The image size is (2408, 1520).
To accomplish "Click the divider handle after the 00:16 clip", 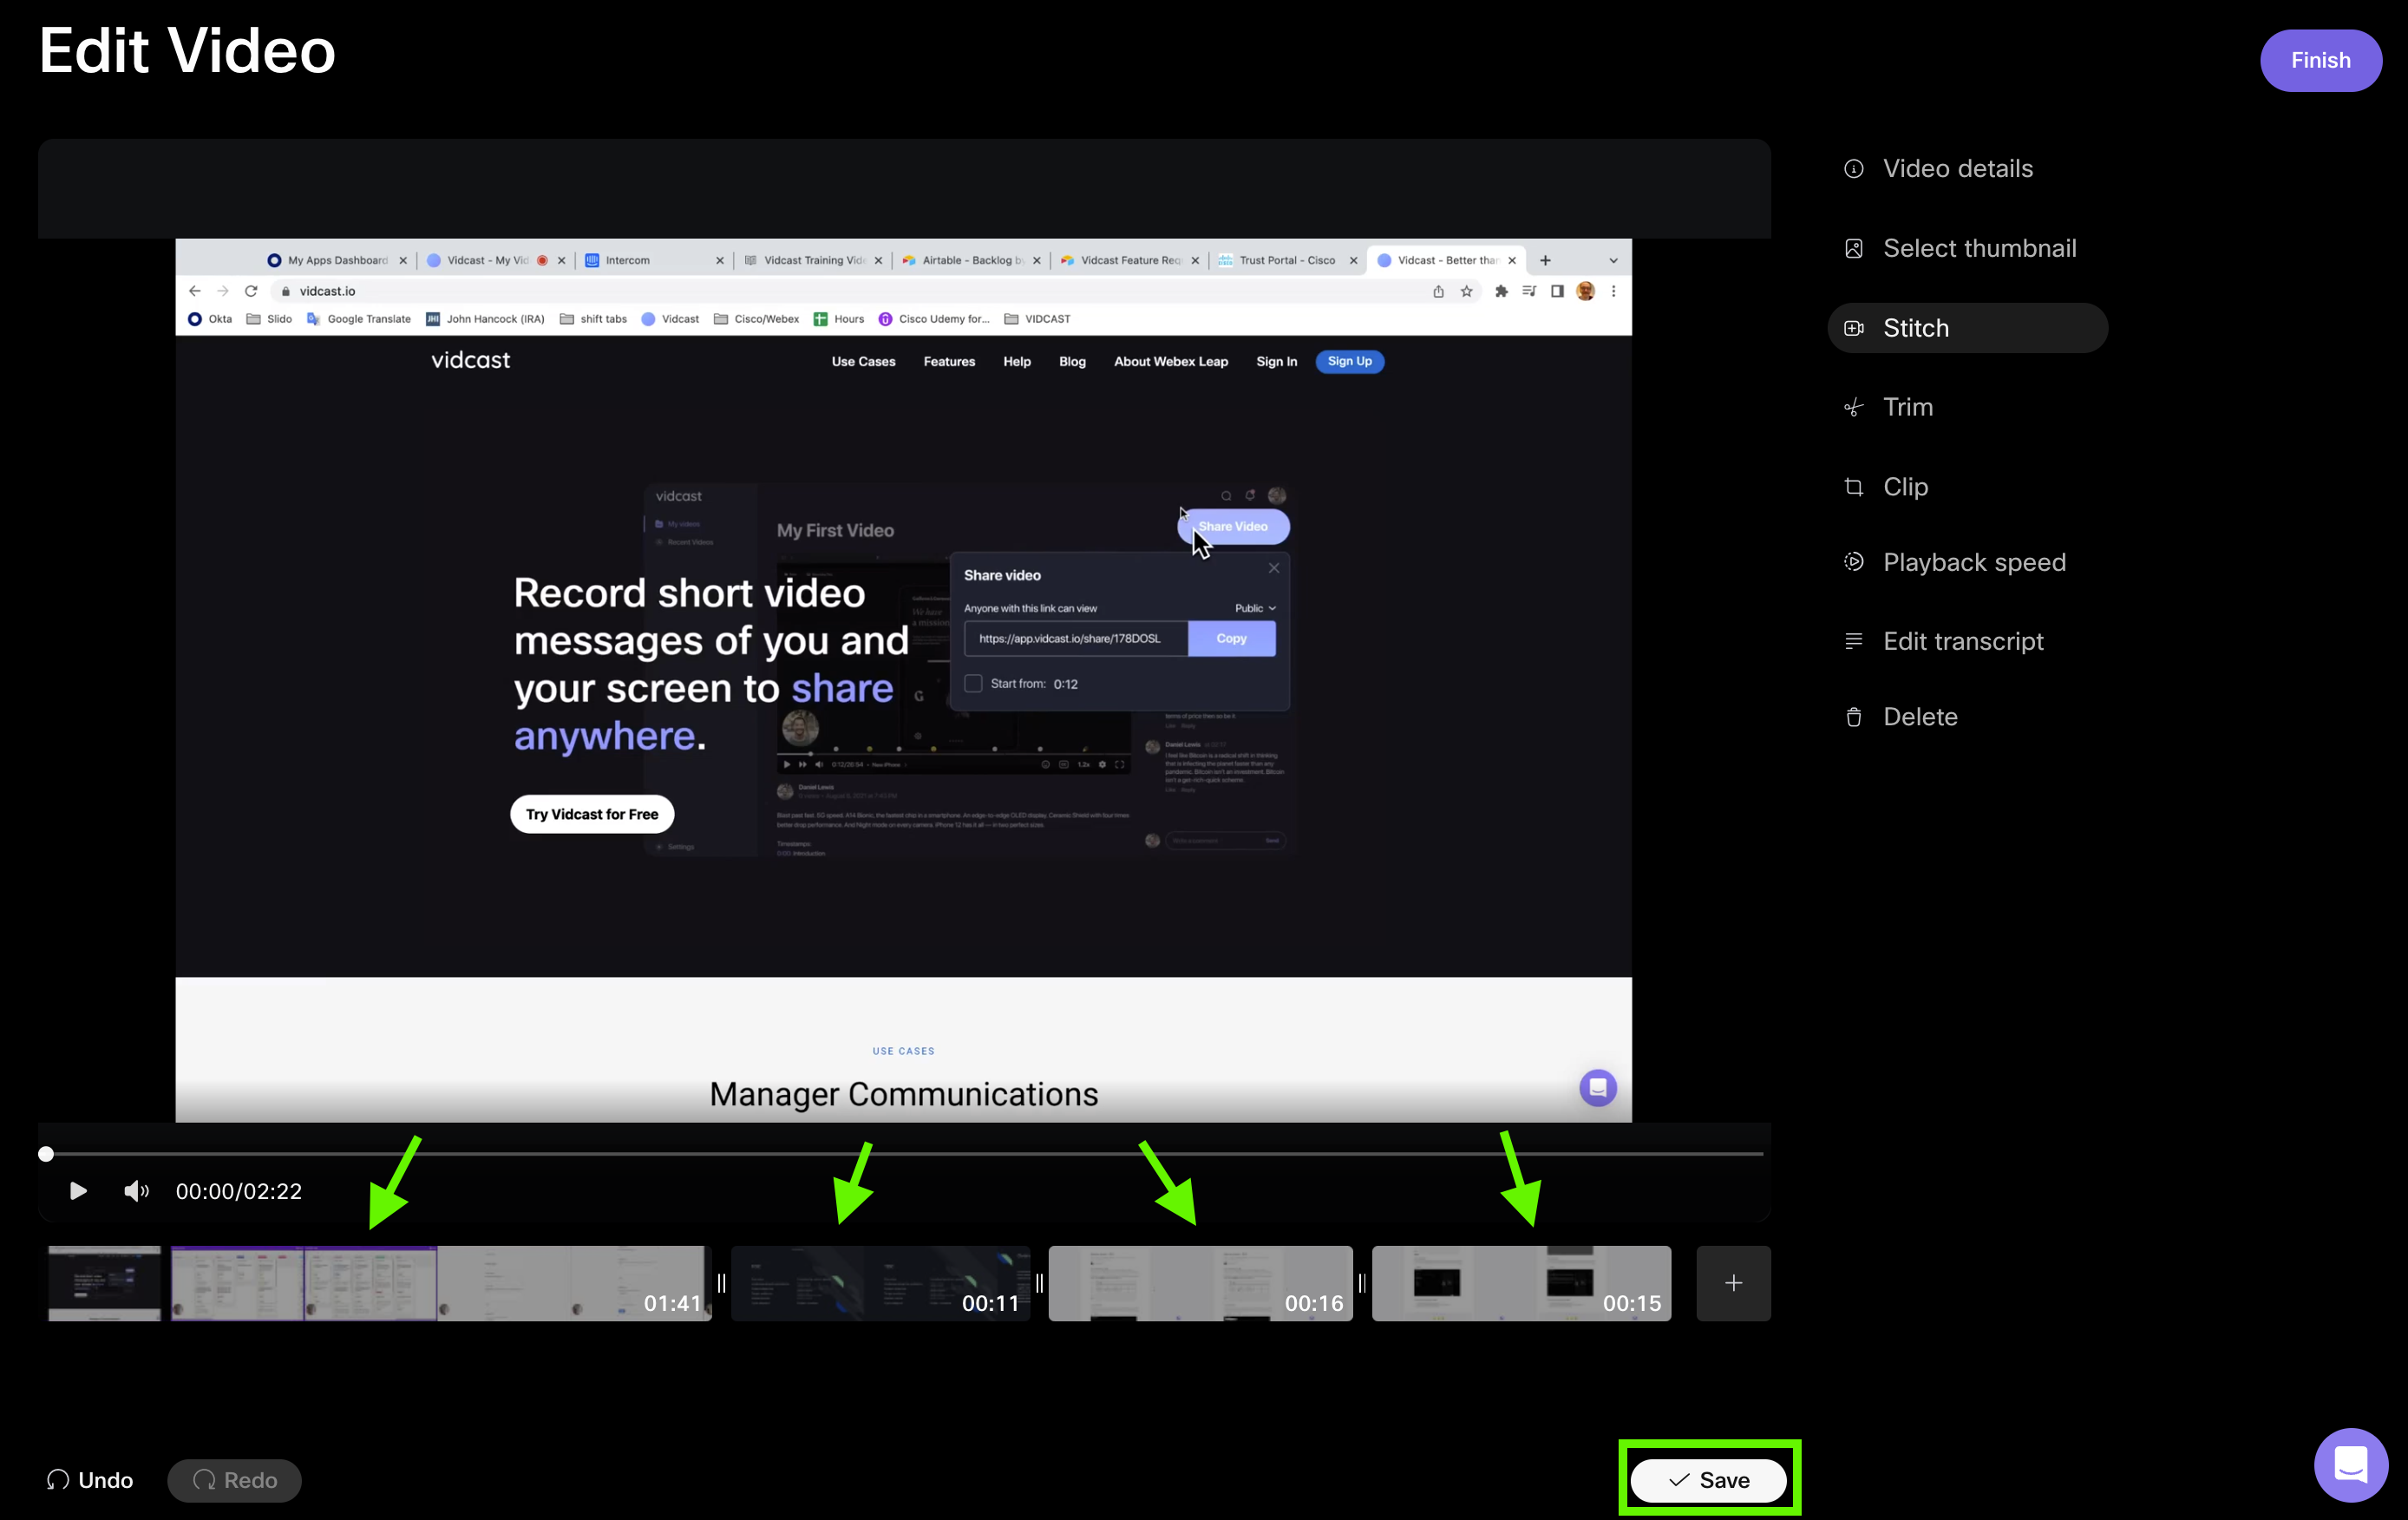I will (x=1362, y=1283).
